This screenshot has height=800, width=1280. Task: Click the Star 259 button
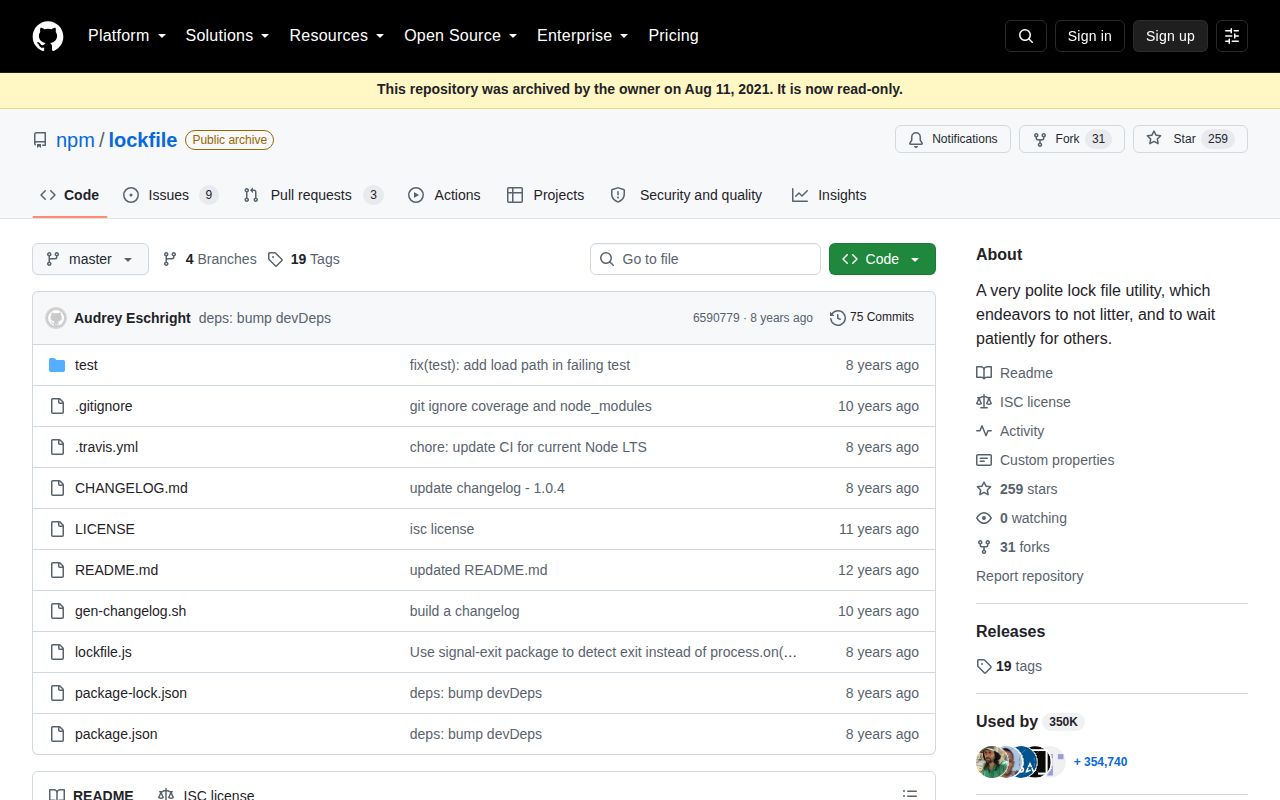point(1190,139)
